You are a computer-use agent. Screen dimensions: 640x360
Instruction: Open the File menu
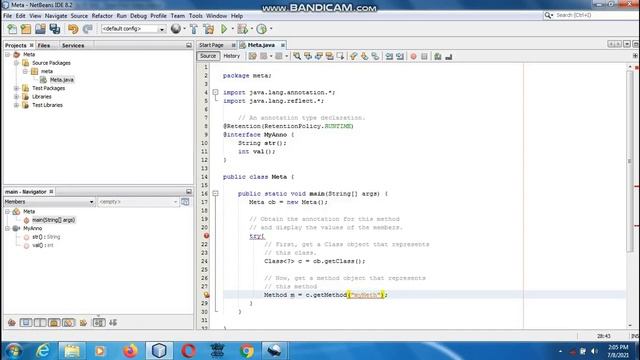(x=8, y=16)
